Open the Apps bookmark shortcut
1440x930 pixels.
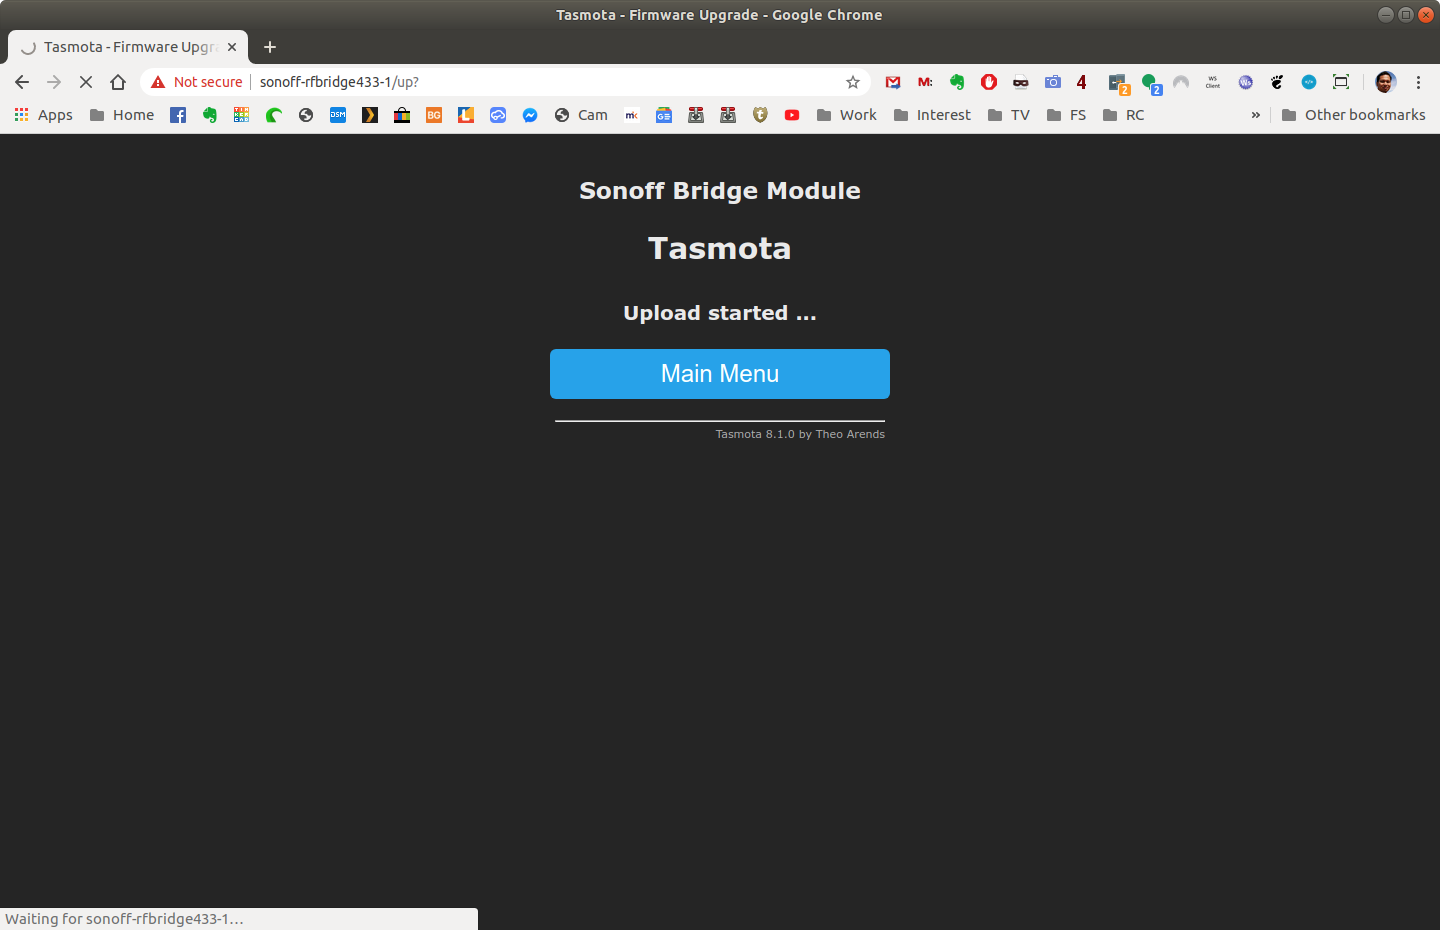coord(43,115)
